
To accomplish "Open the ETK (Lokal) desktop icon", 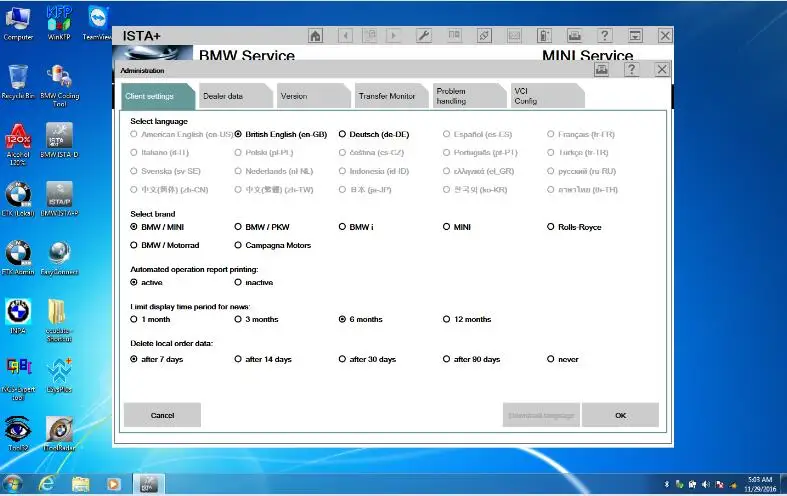I will (x=18, y=199).
